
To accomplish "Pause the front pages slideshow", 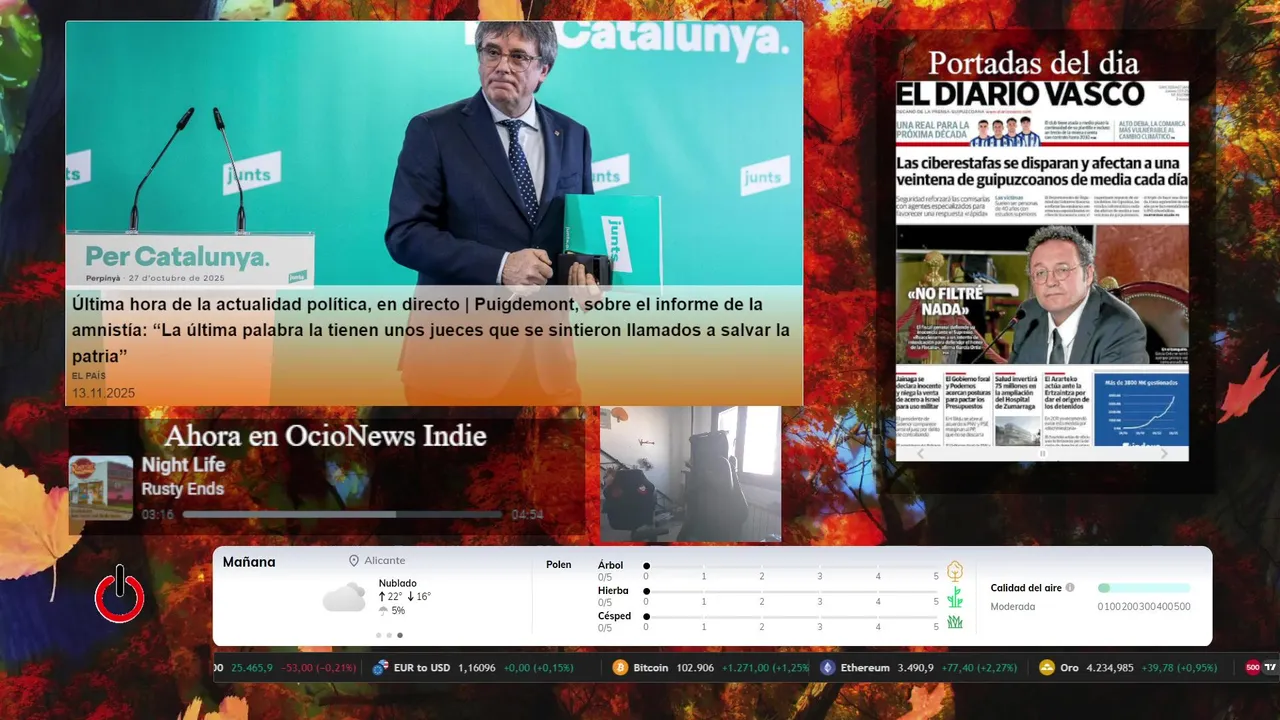I will [x=1042, y=453].
